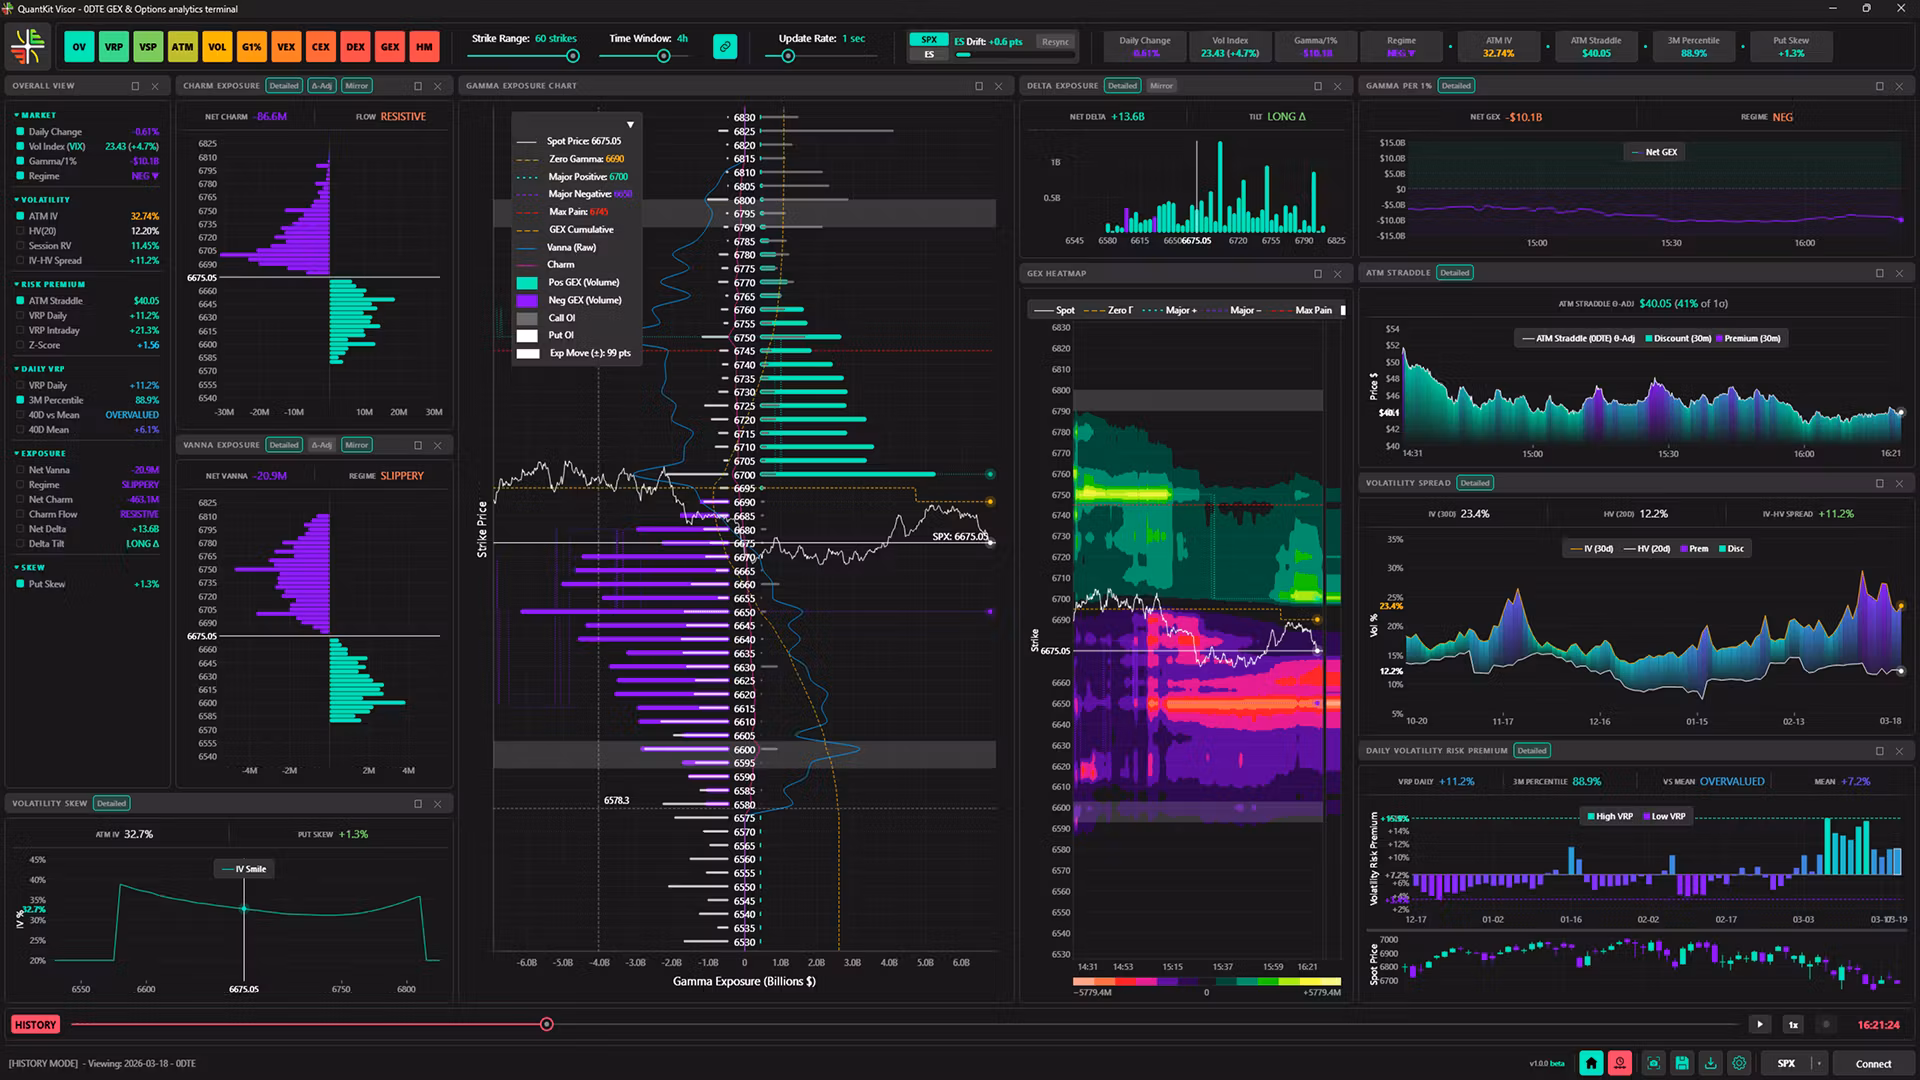
Task: Click the Resync button next to ES Drift
Action: tap(1056, 42)
